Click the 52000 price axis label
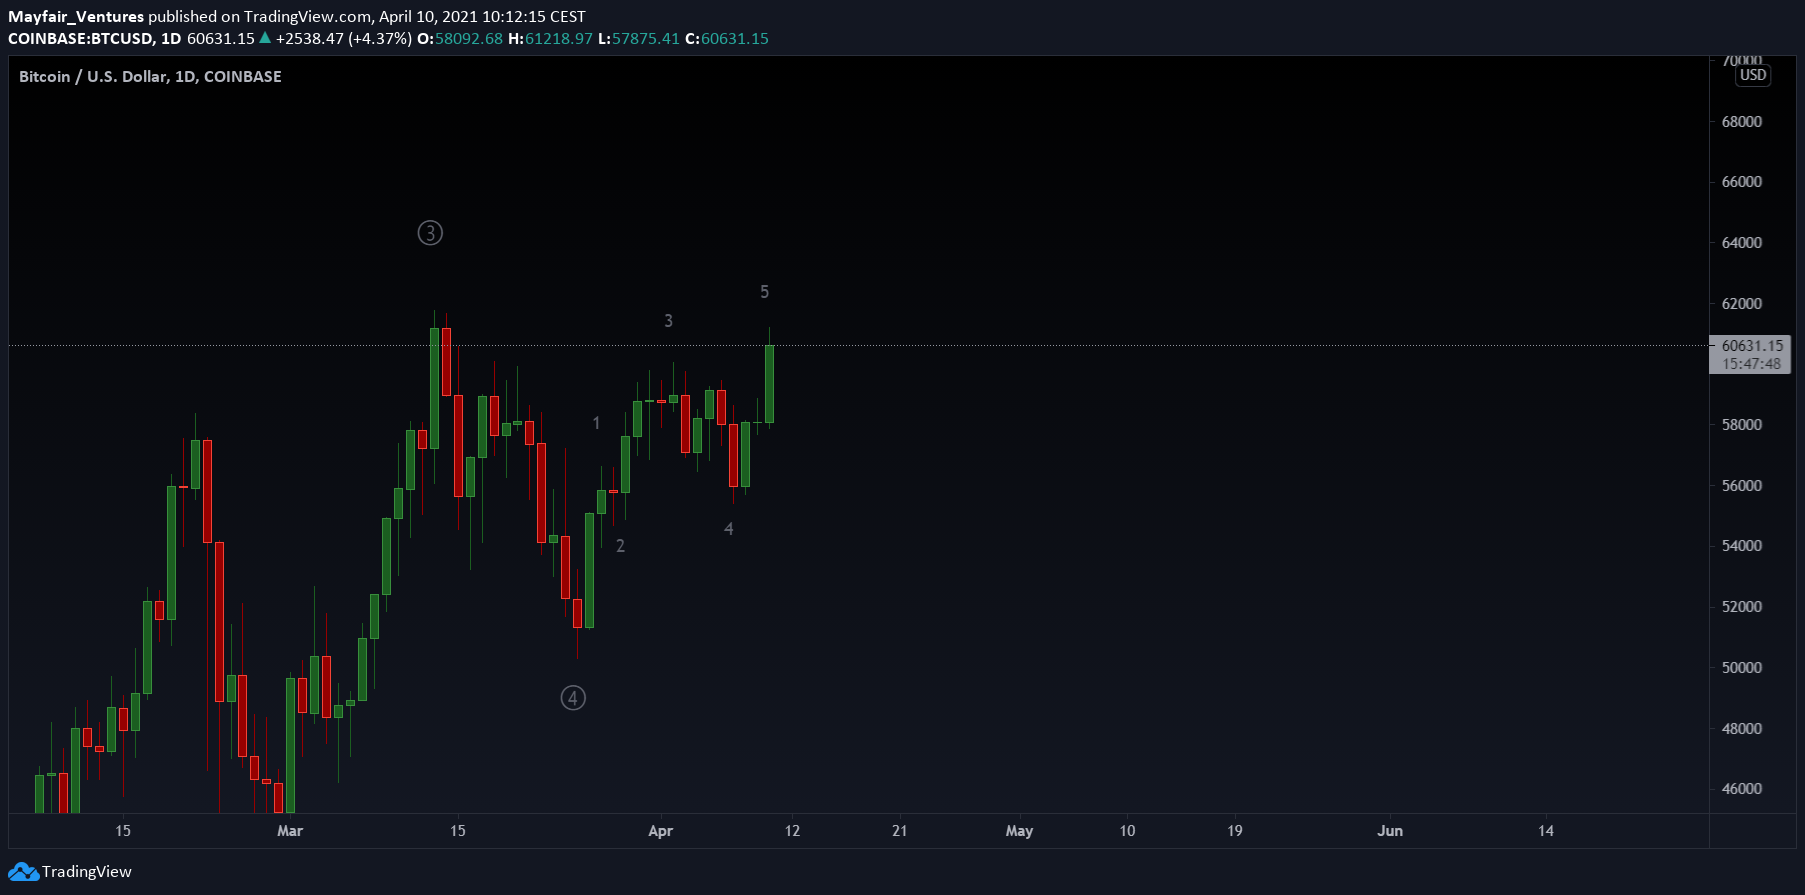 [x=1742, y=607]
